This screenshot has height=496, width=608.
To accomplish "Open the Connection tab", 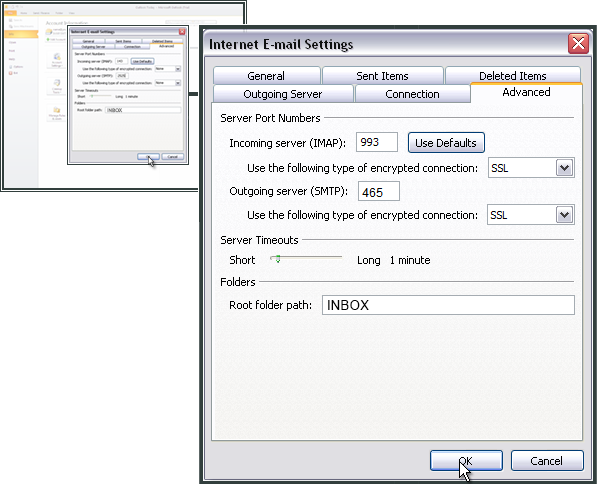I will tap(412, 94).
